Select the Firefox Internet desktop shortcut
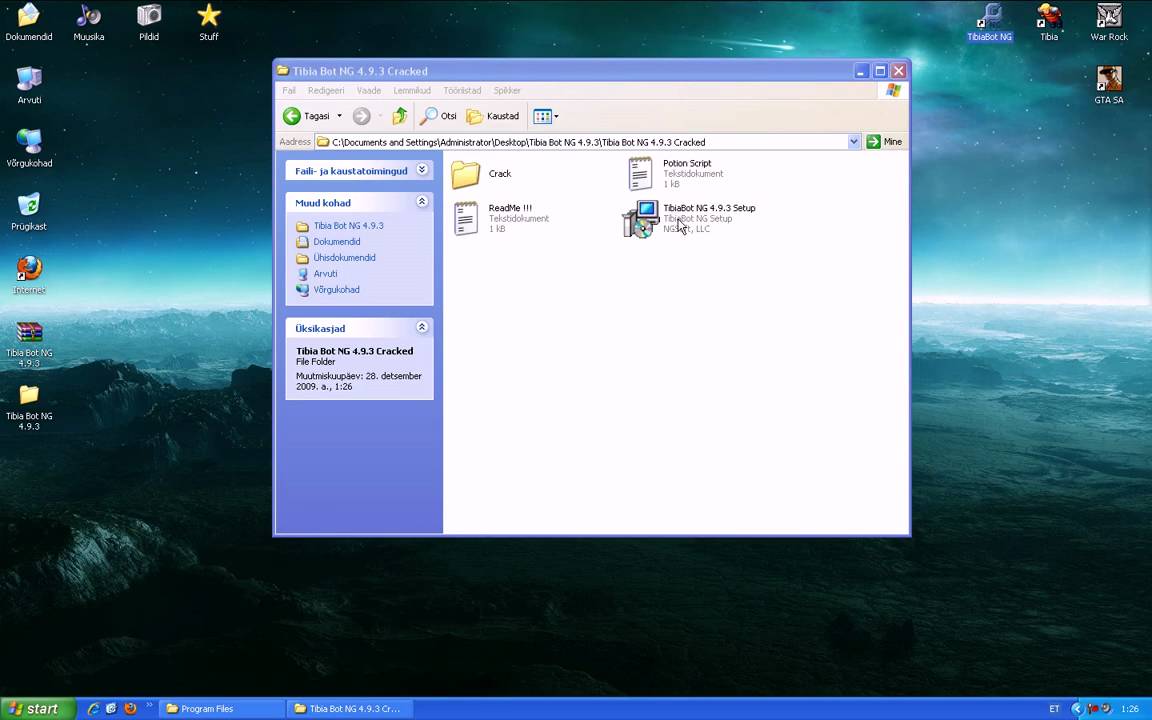1152x720 pixels. [x=29, y=275]
